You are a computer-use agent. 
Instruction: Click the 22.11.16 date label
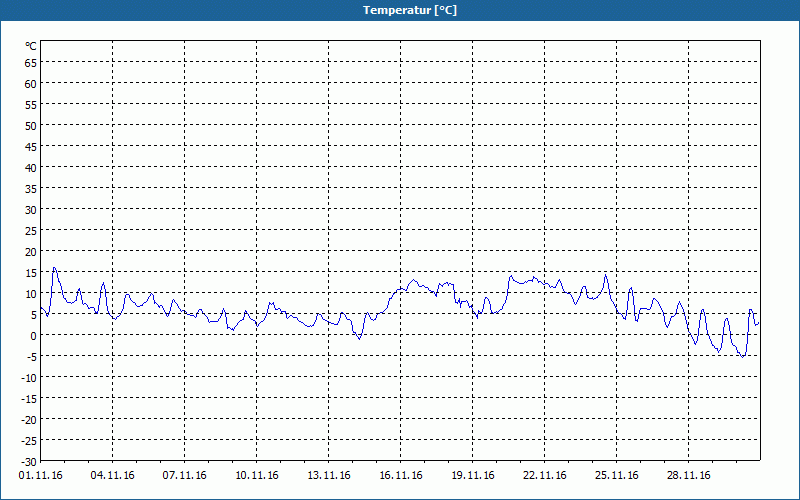click(544, 475)
